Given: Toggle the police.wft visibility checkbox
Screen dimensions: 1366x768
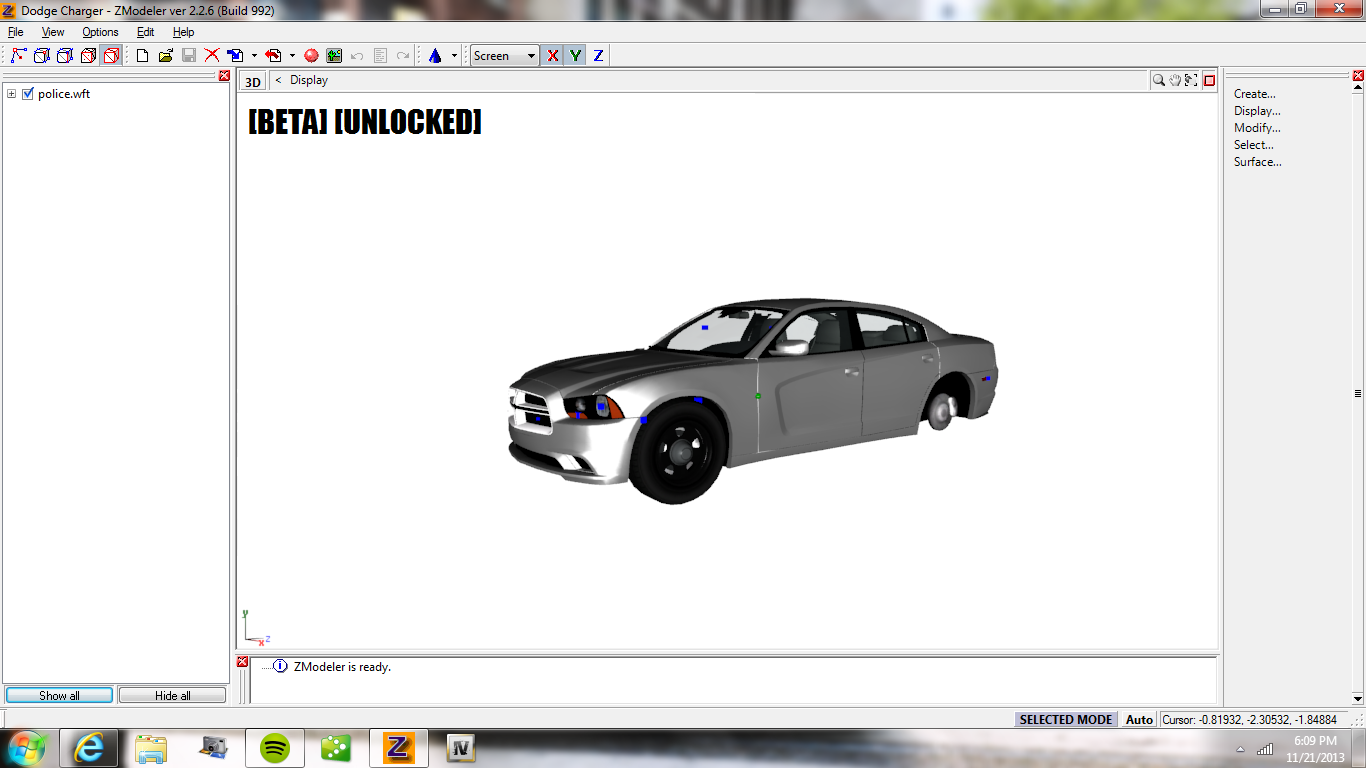Looking at the screenshot, I should tap(28, 94).
